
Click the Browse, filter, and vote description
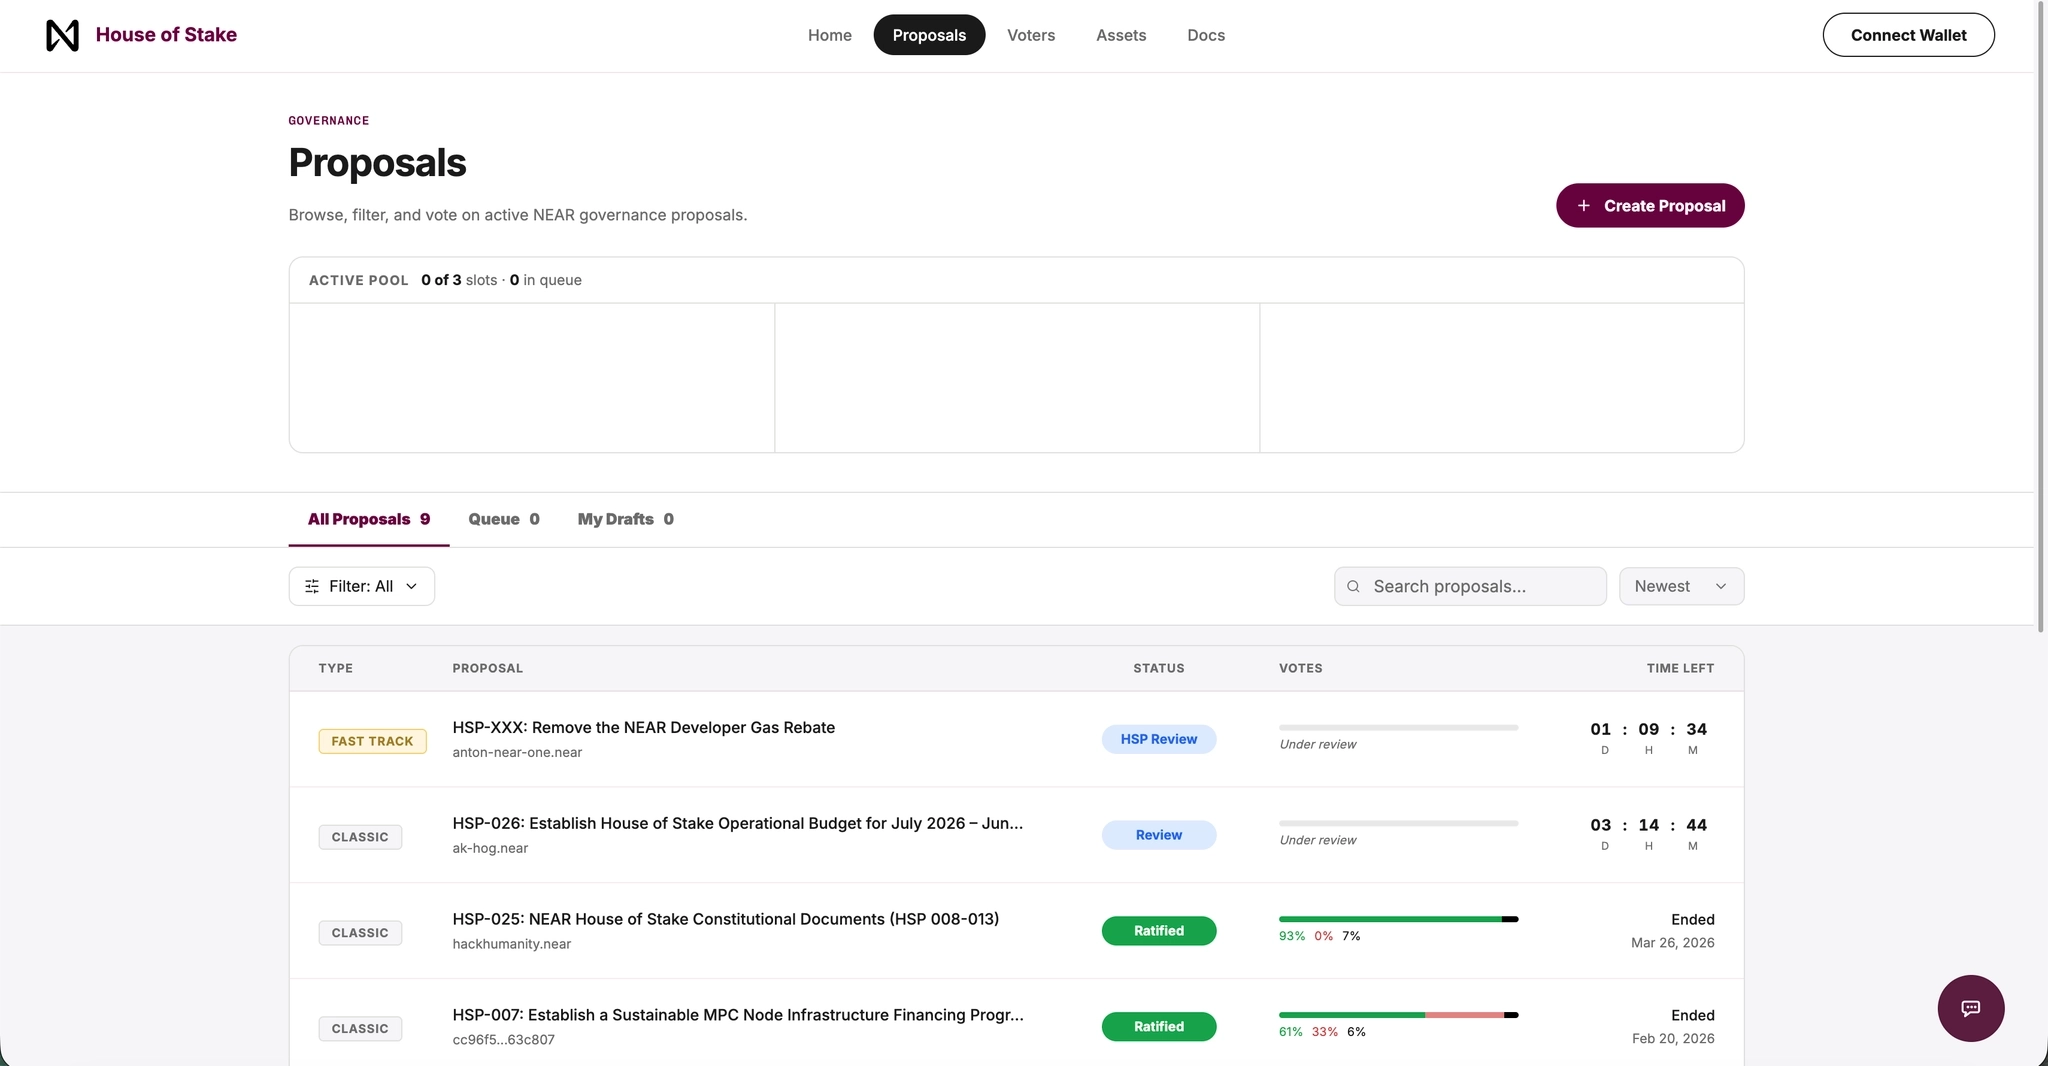pos(518,216)
